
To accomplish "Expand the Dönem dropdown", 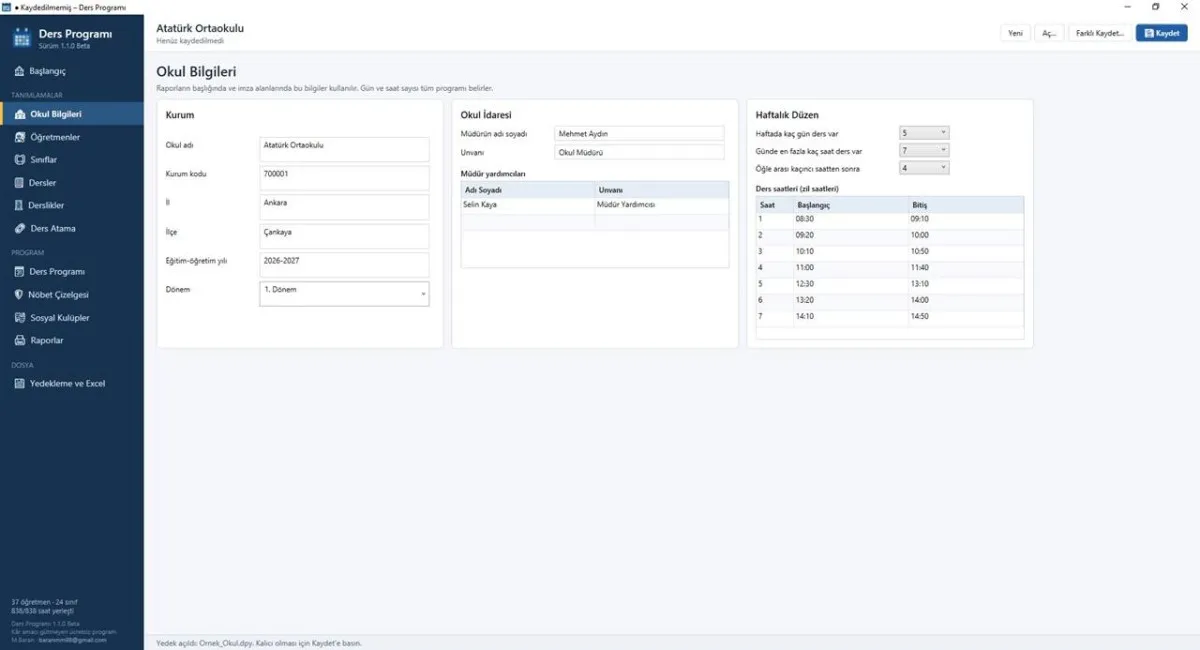I will point(344,294).
